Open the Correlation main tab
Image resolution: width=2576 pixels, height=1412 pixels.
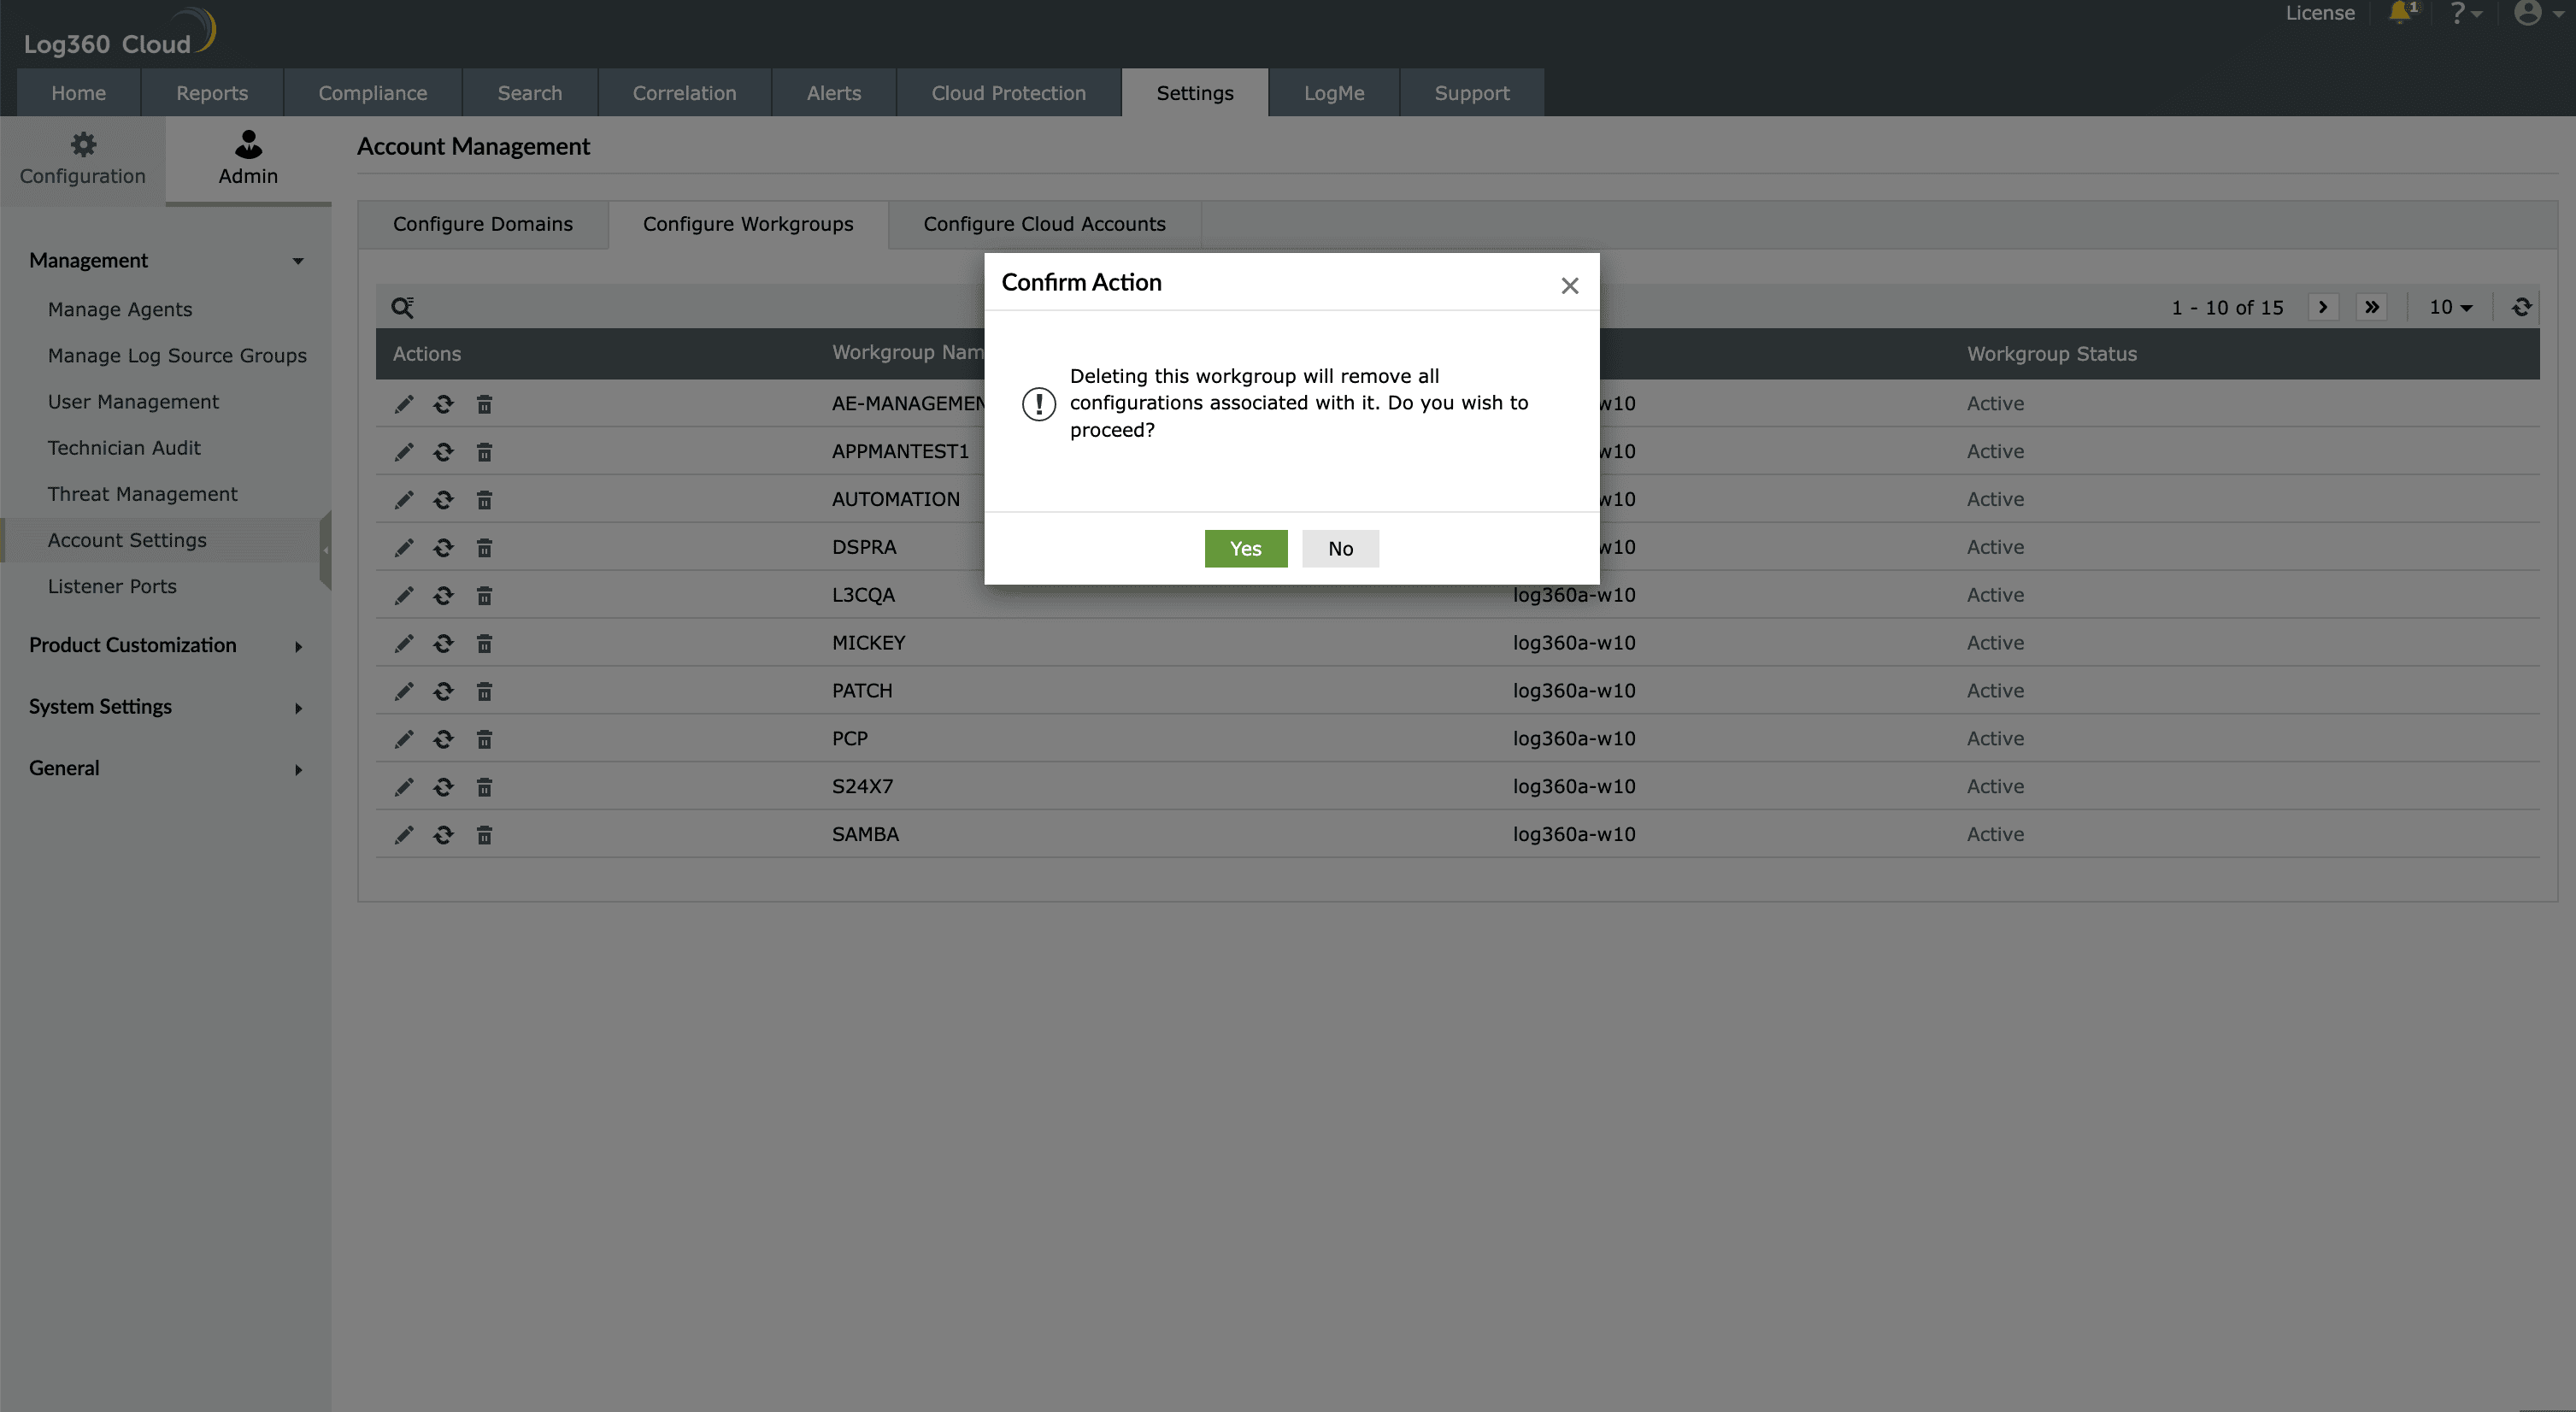(x=684, y=93)
